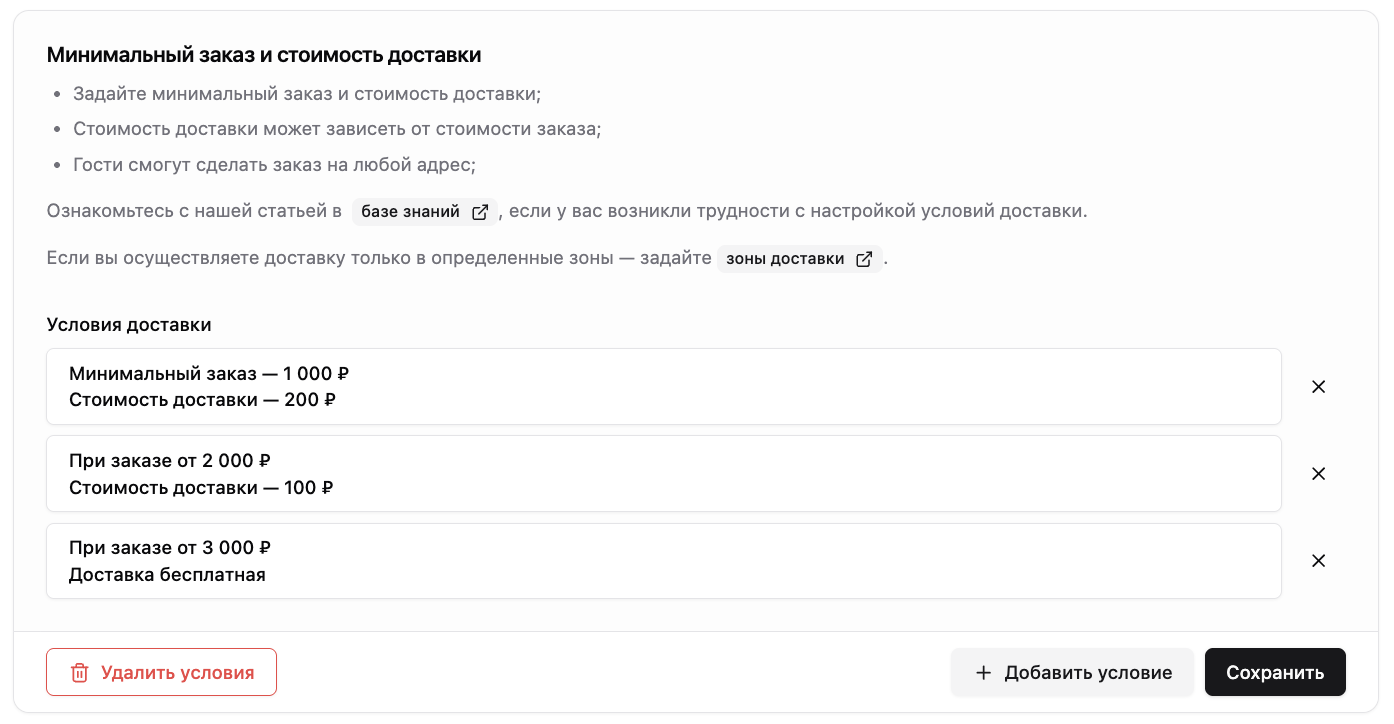Click the 'Минимальный заказ и стоимость доставки' heading

point(264,55)
